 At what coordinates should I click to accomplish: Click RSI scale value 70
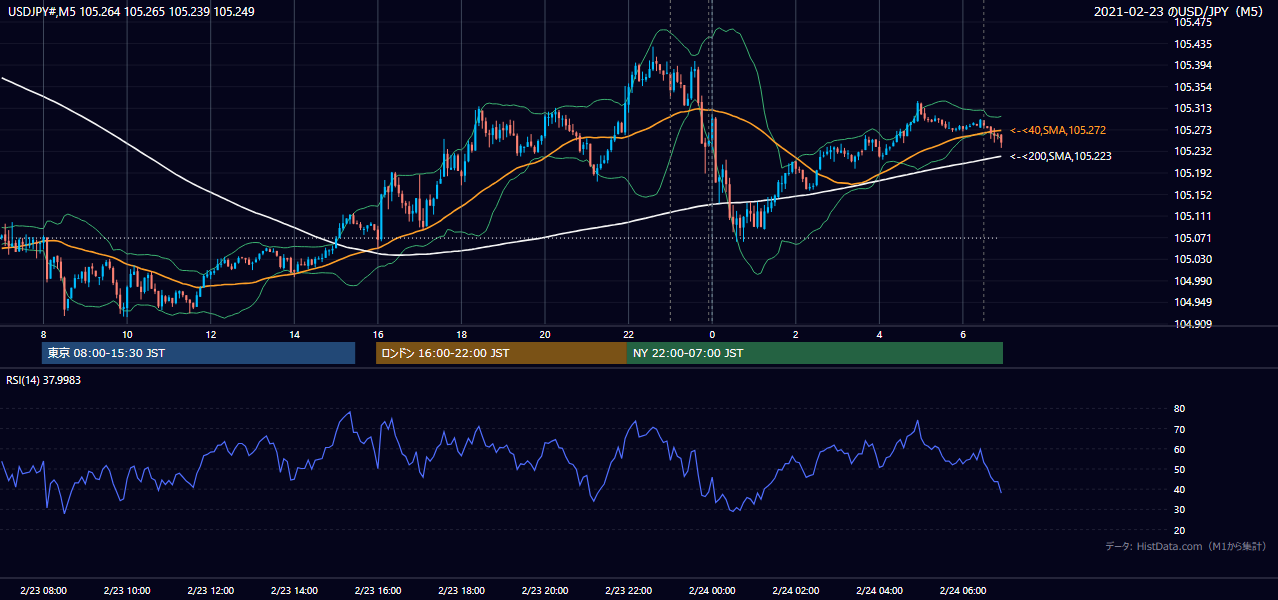pos(1180,429)
